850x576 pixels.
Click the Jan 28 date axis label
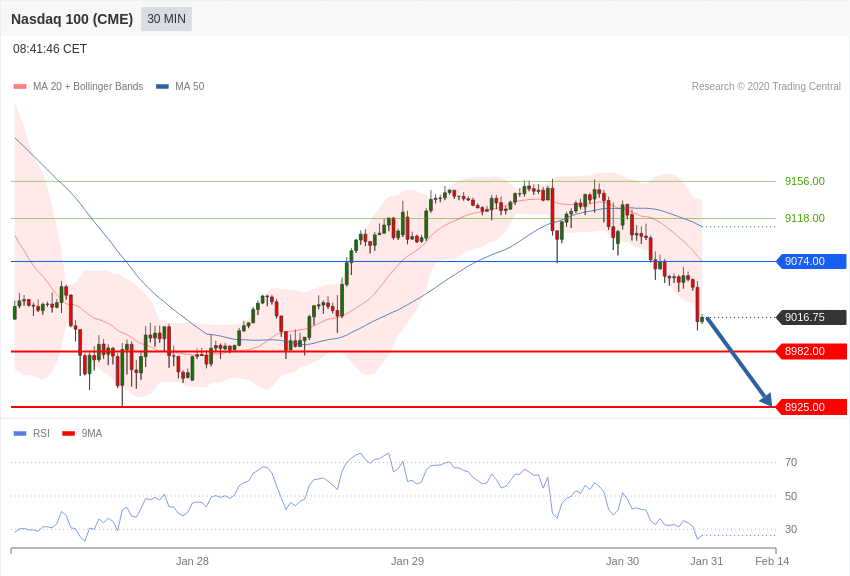click(x=192, y=561)
